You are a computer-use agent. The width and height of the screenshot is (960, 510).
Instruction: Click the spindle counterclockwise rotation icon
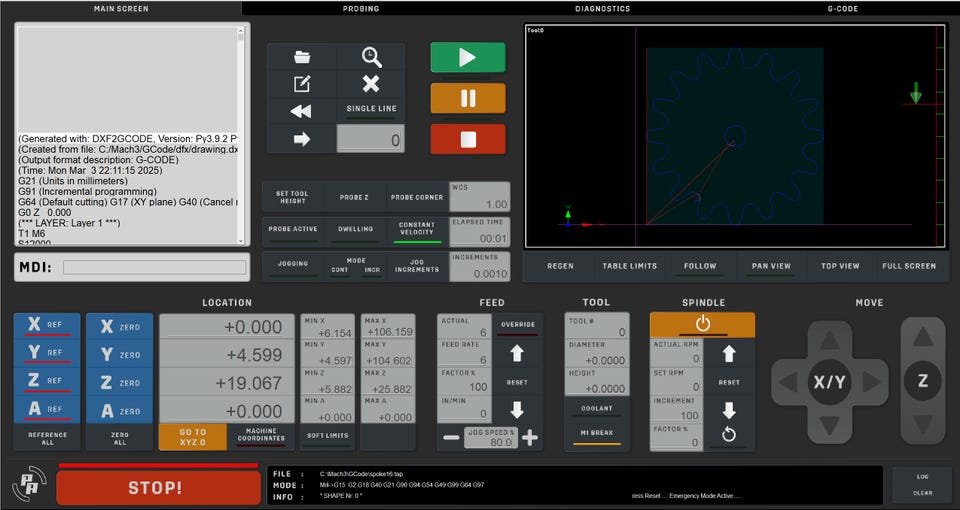click(x=729, y=435)
